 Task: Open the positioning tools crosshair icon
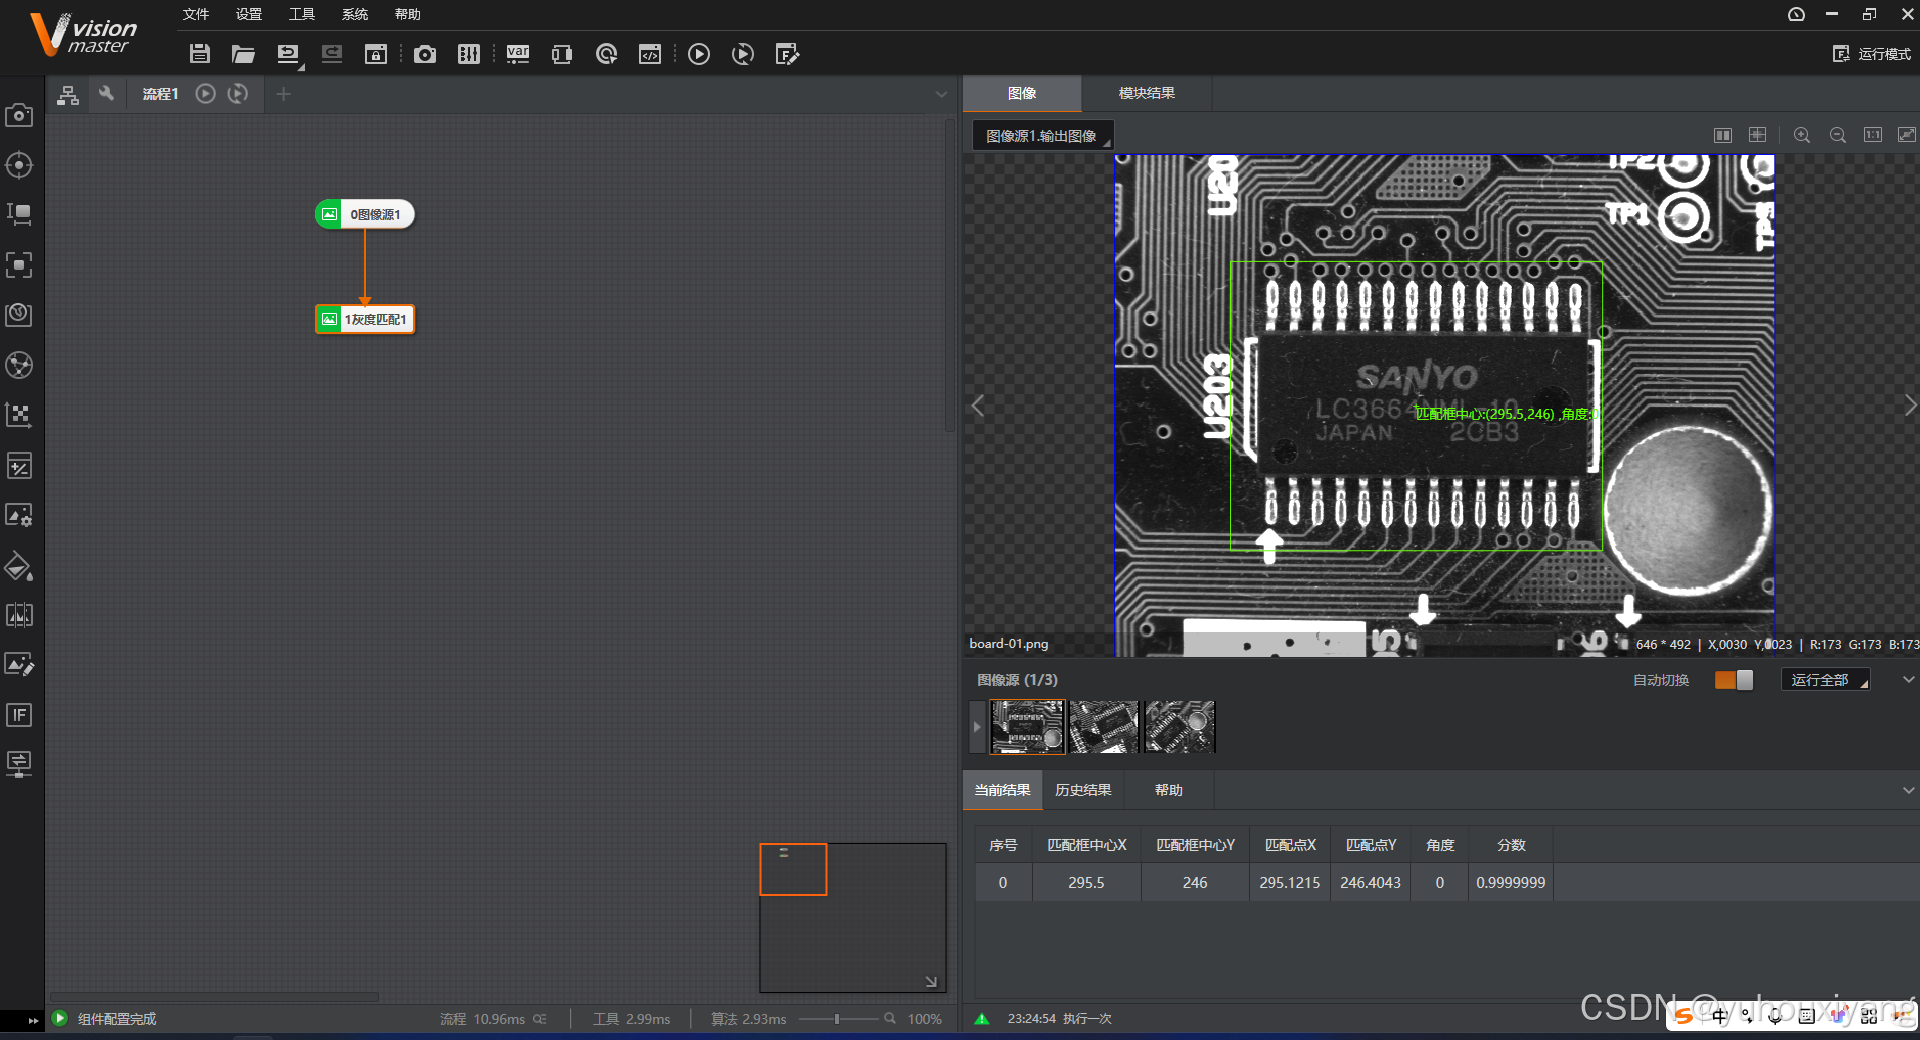19,165
